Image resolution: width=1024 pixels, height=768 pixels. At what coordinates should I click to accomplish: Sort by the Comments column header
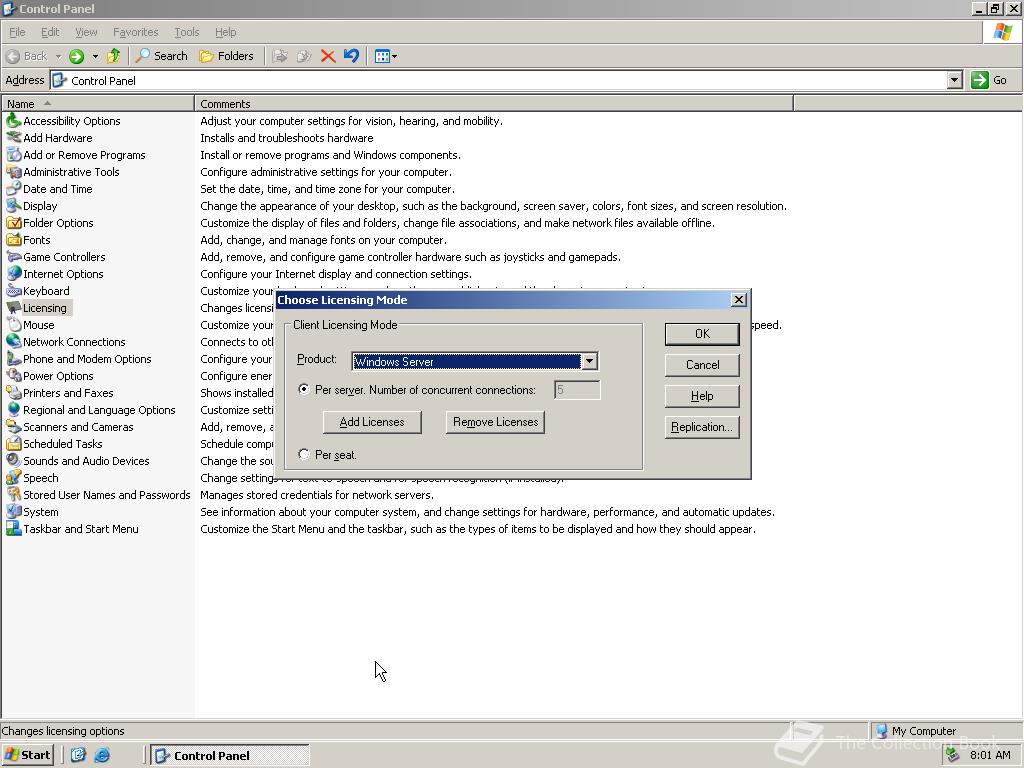[494, 104]
